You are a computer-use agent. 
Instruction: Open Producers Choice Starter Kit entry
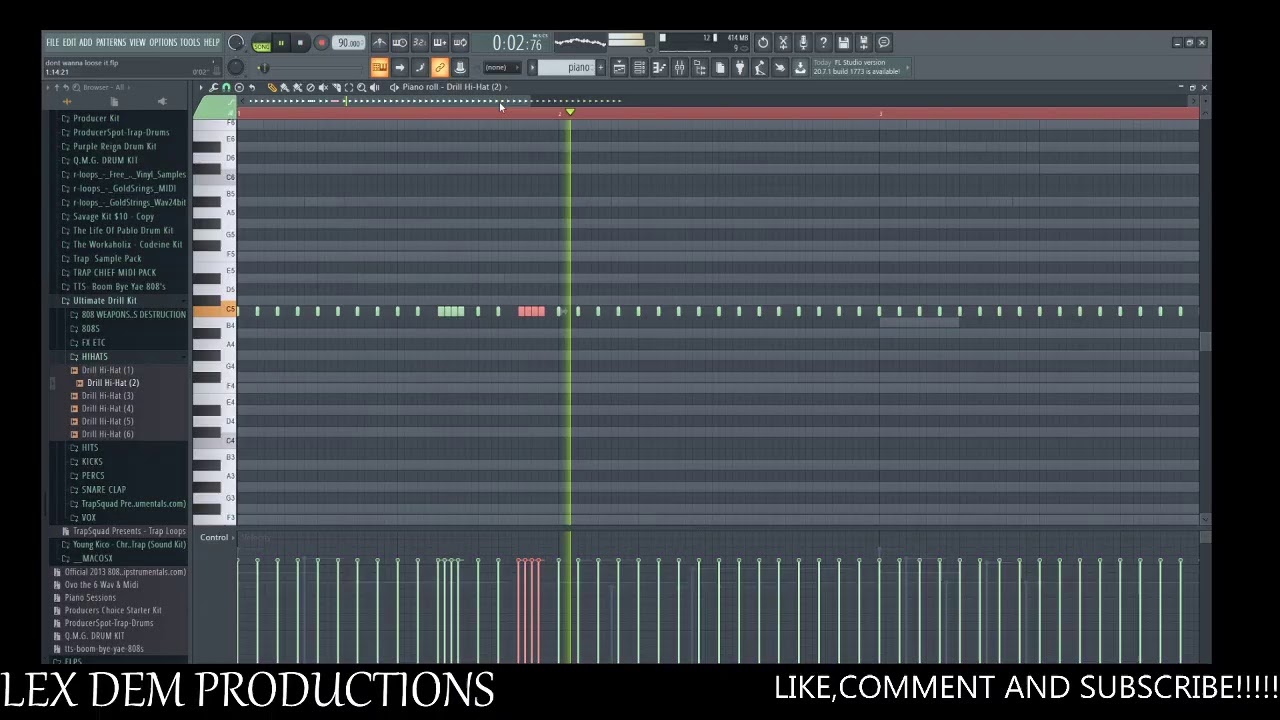pyautogui.click(x=113, y=610)
